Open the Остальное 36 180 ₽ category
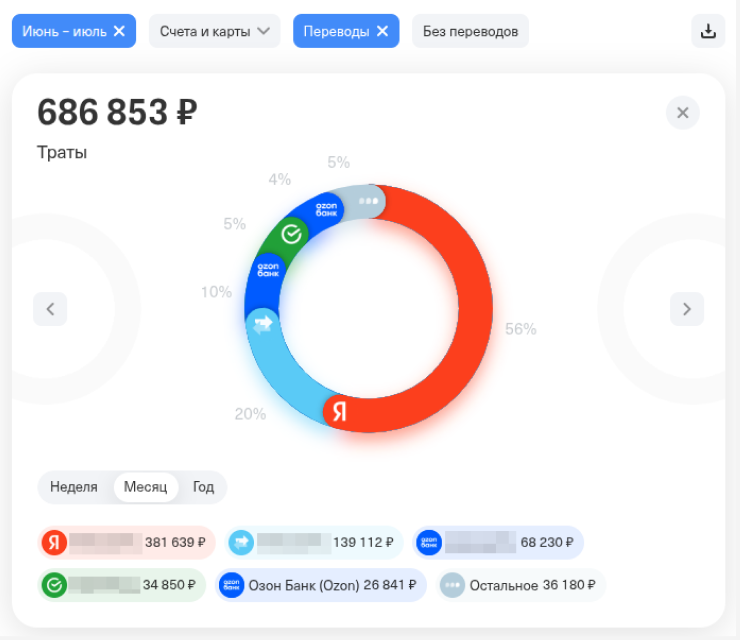The height and width of the screenshot is (640, 740). point(520,585)
